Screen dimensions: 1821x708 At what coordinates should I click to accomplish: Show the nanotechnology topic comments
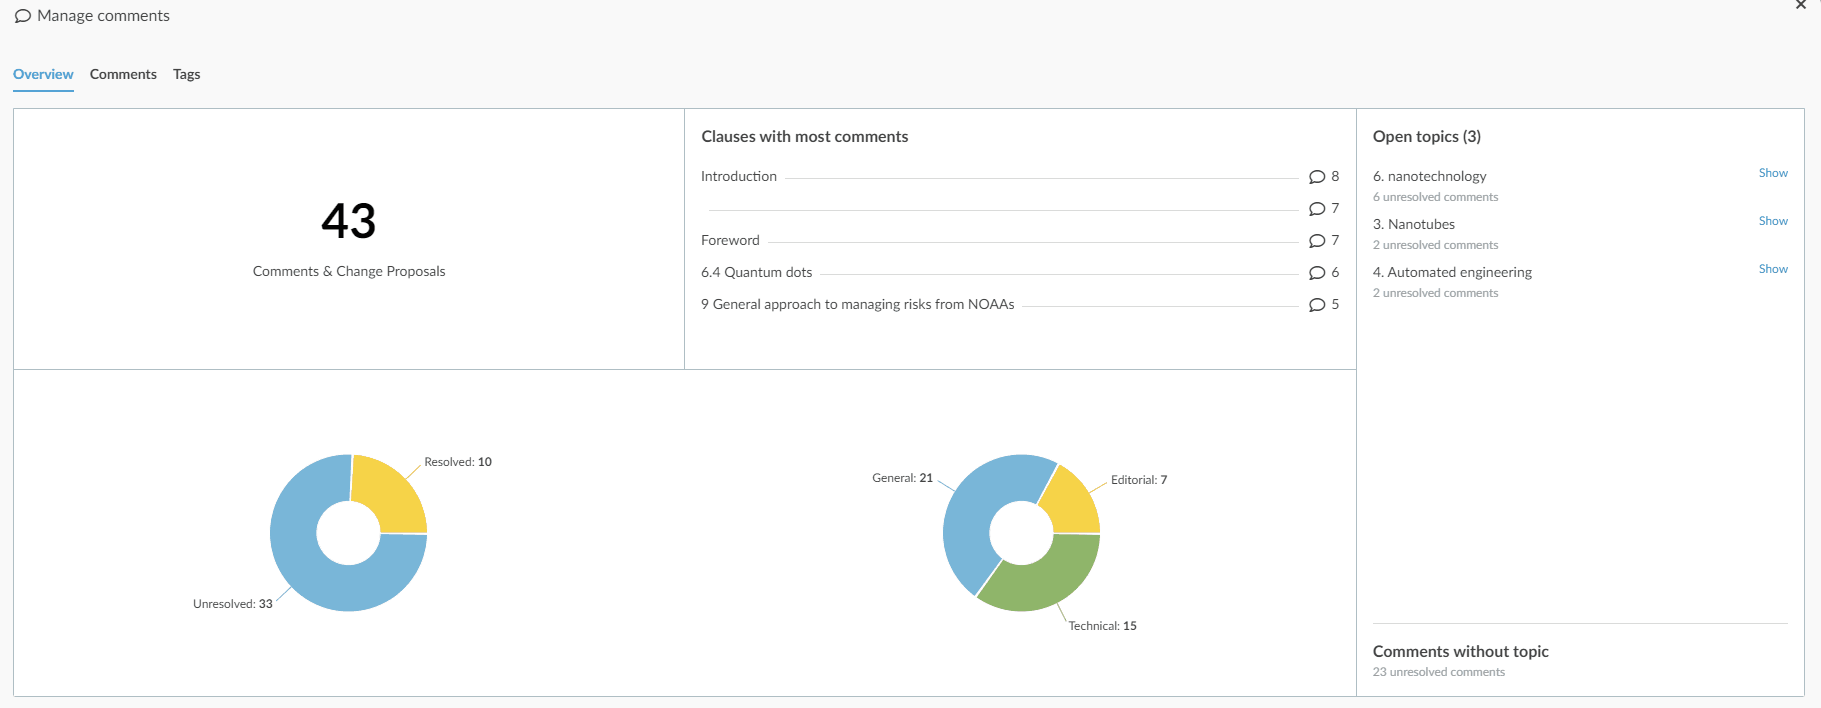(x=1773, y=173)
